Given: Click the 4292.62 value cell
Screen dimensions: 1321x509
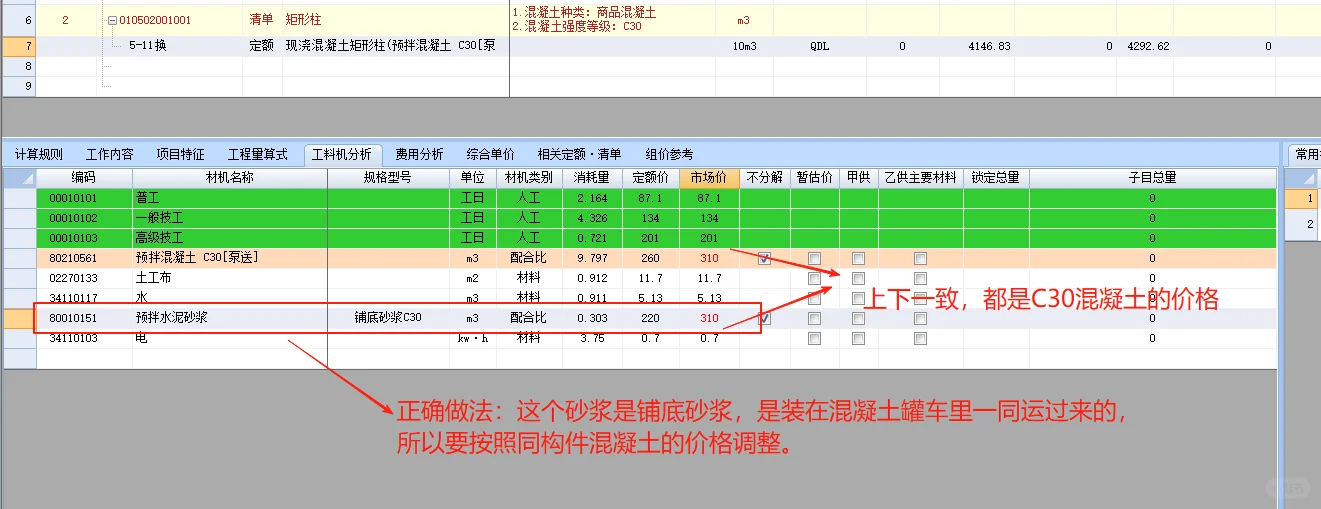Looking at the screenshot, I should [x=1147, y=46].
